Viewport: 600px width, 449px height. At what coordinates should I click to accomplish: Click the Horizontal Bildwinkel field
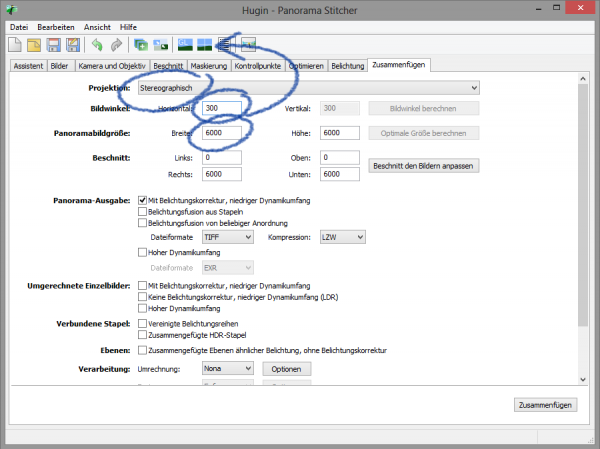tap(222, 108)
